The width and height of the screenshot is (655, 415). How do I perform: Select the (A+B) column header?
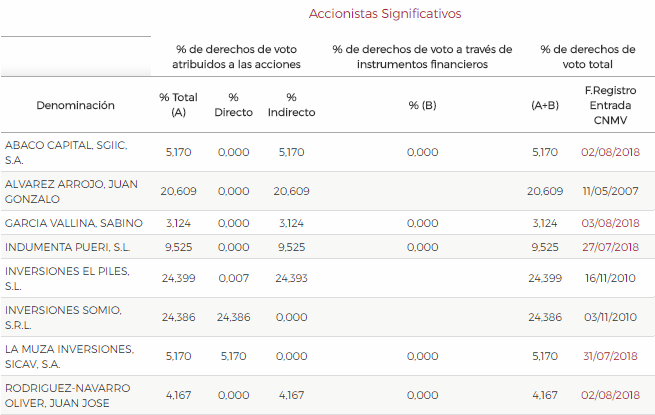pyautogui.click(x=545, y=105)
